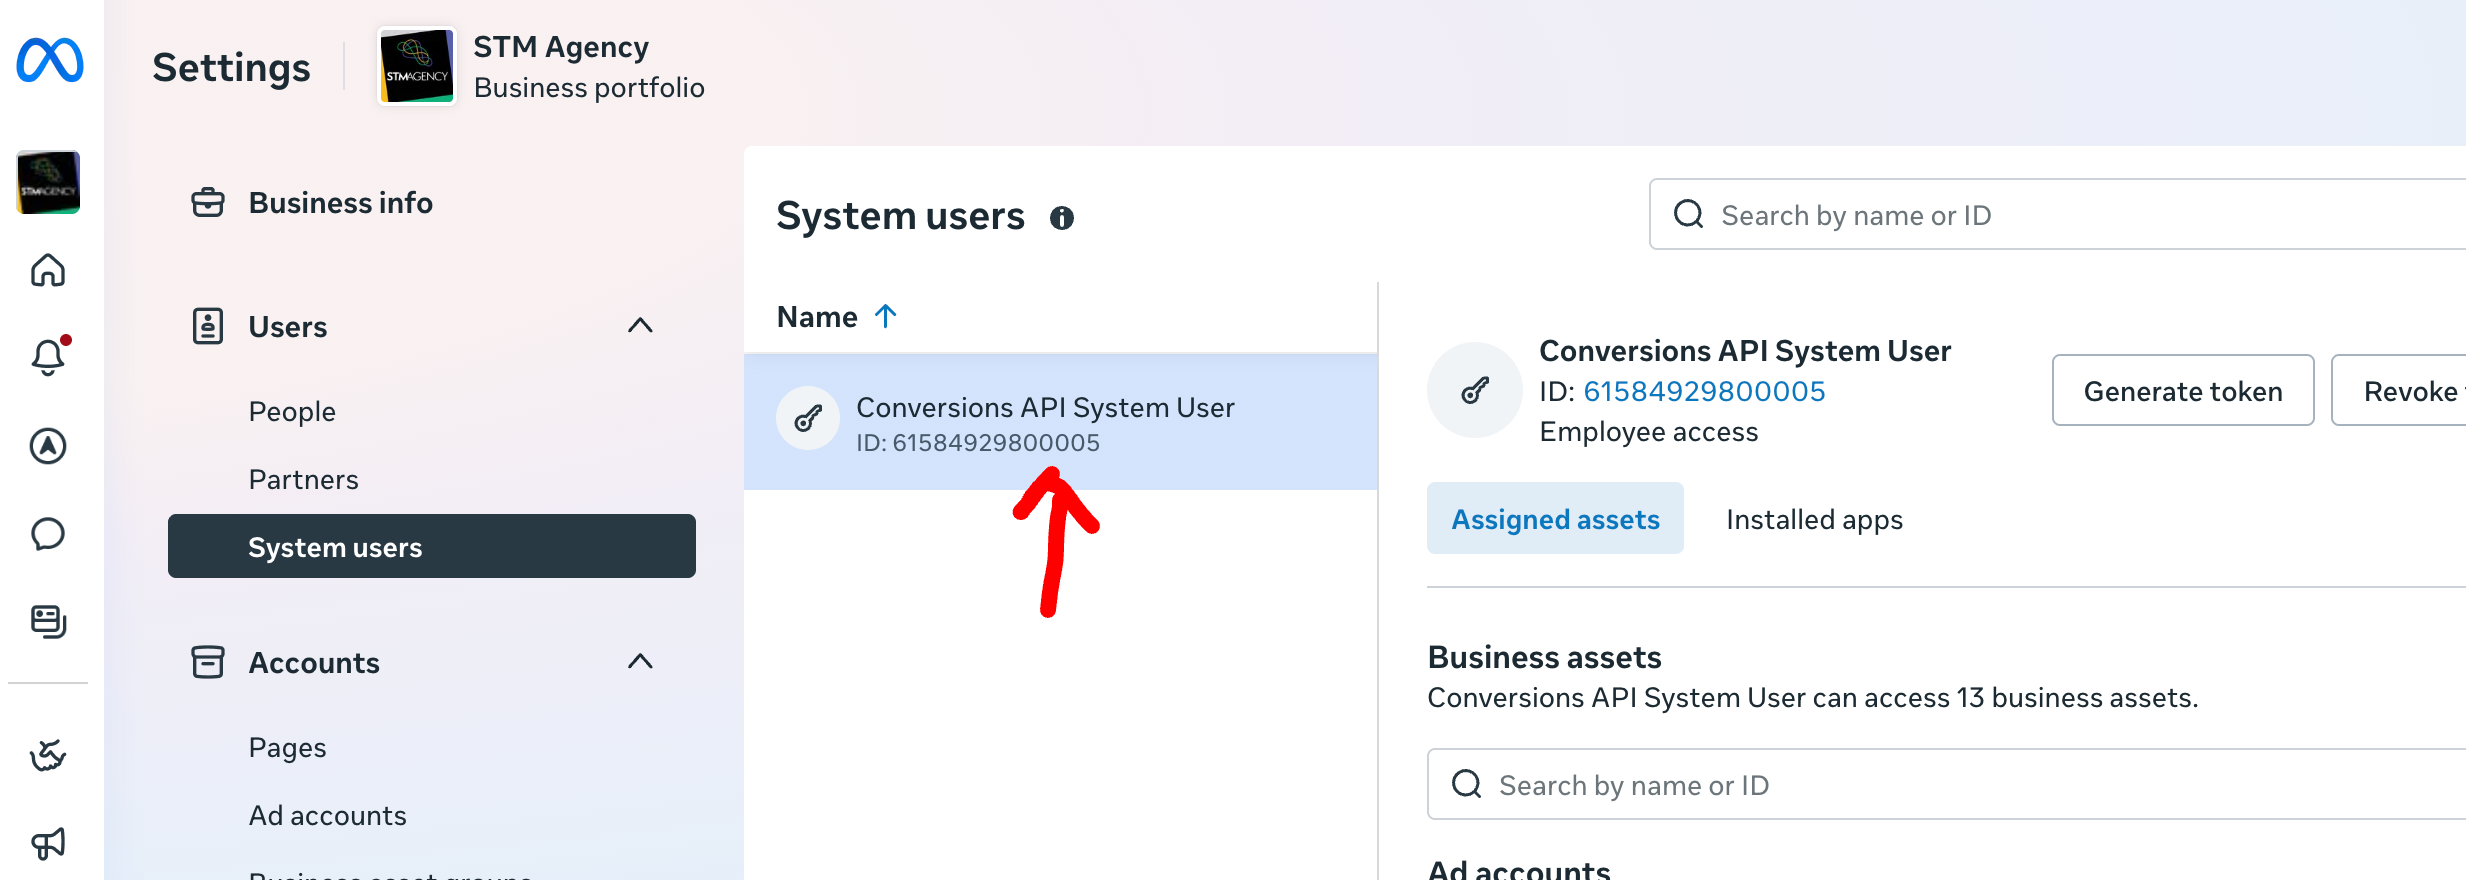Click the key avatar in detail panel
2466x880 pixels.
(x=1474, y=390)
